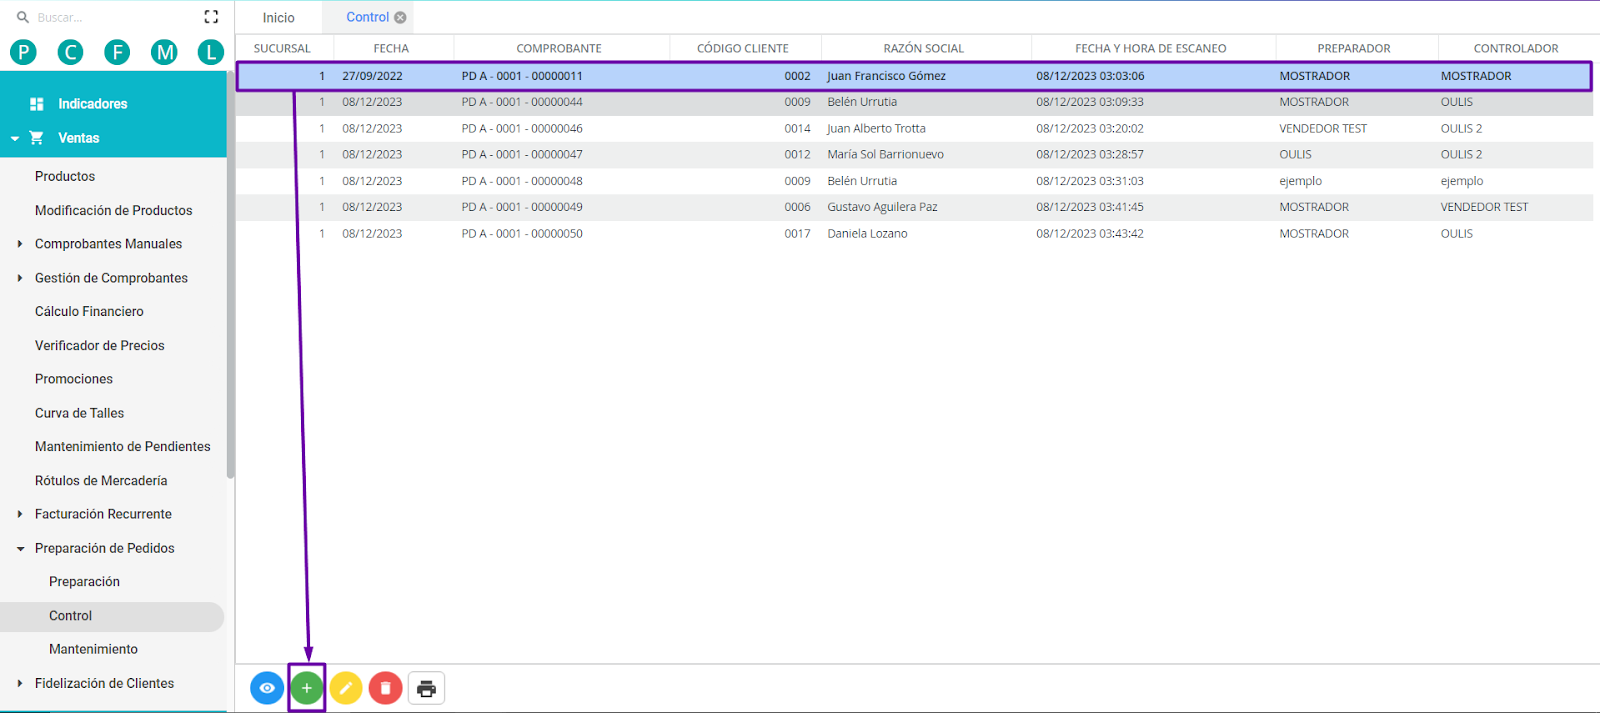This screenshot has height=713, width=1600.
Task: Click client name Juan Alberto Trotta
Action: click(876, 128)
